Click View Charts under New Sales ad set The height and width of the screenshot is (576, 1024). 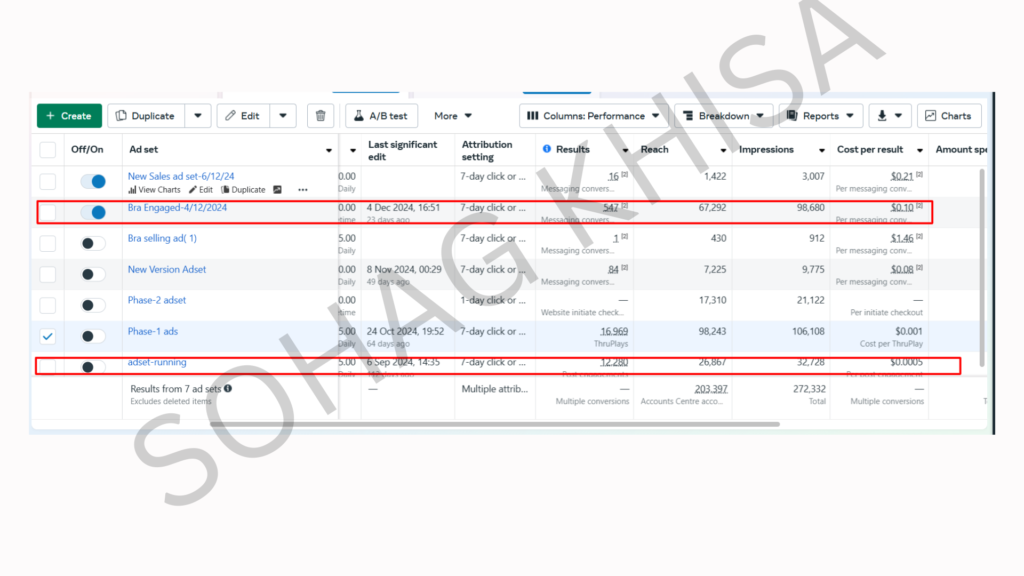pyautogui.click(x=154, y=190)
